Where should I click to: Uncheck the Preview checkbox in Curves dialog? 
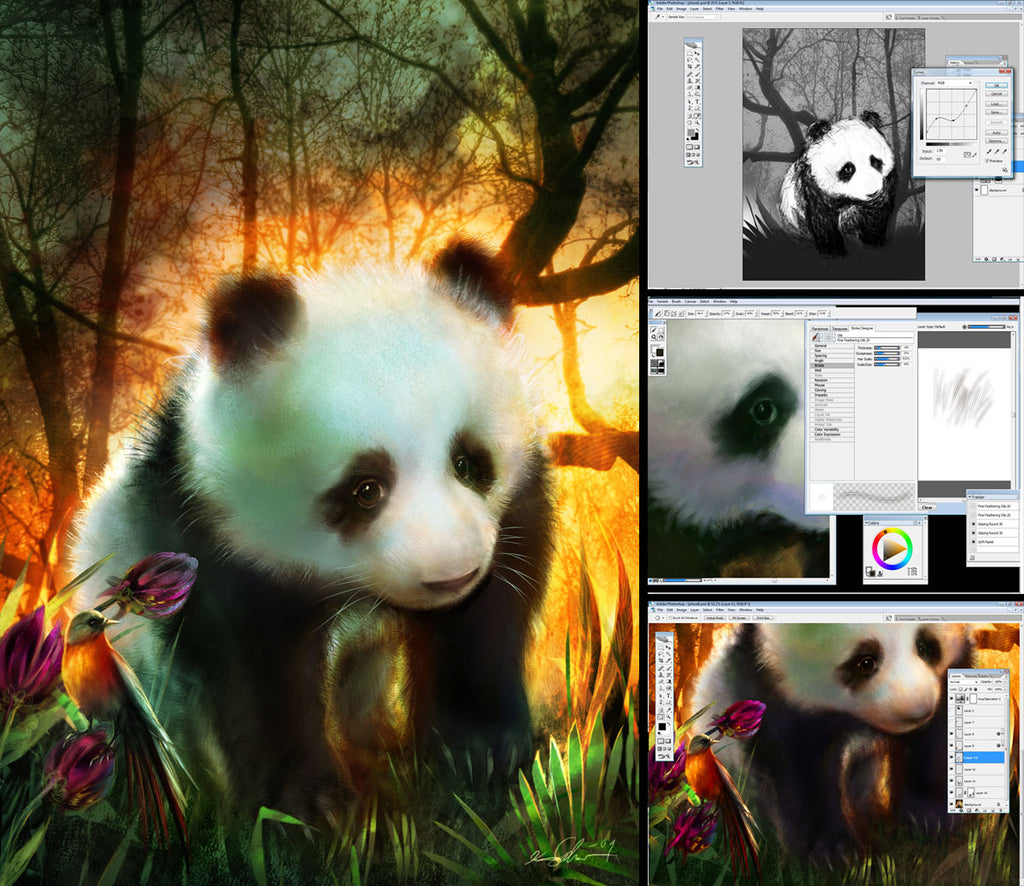[988, 161]
